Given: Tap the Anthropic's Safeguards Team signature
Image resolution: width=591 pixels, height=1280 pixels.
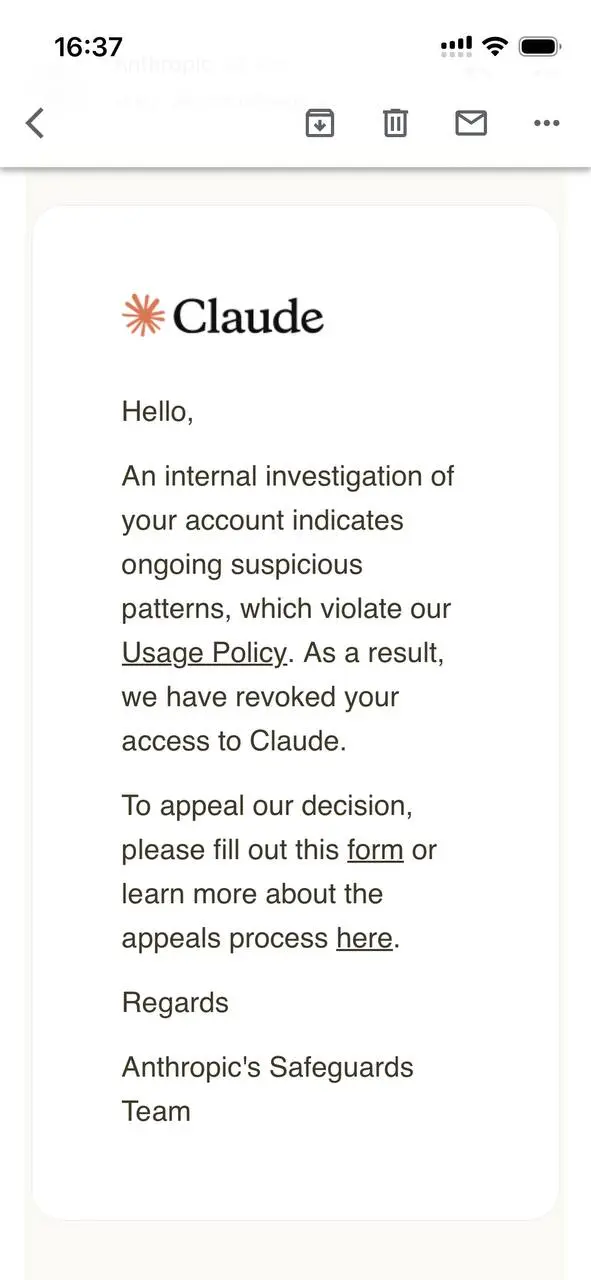Looking at the screenshot, I should pyautogui.click(x=268, y=1089).
